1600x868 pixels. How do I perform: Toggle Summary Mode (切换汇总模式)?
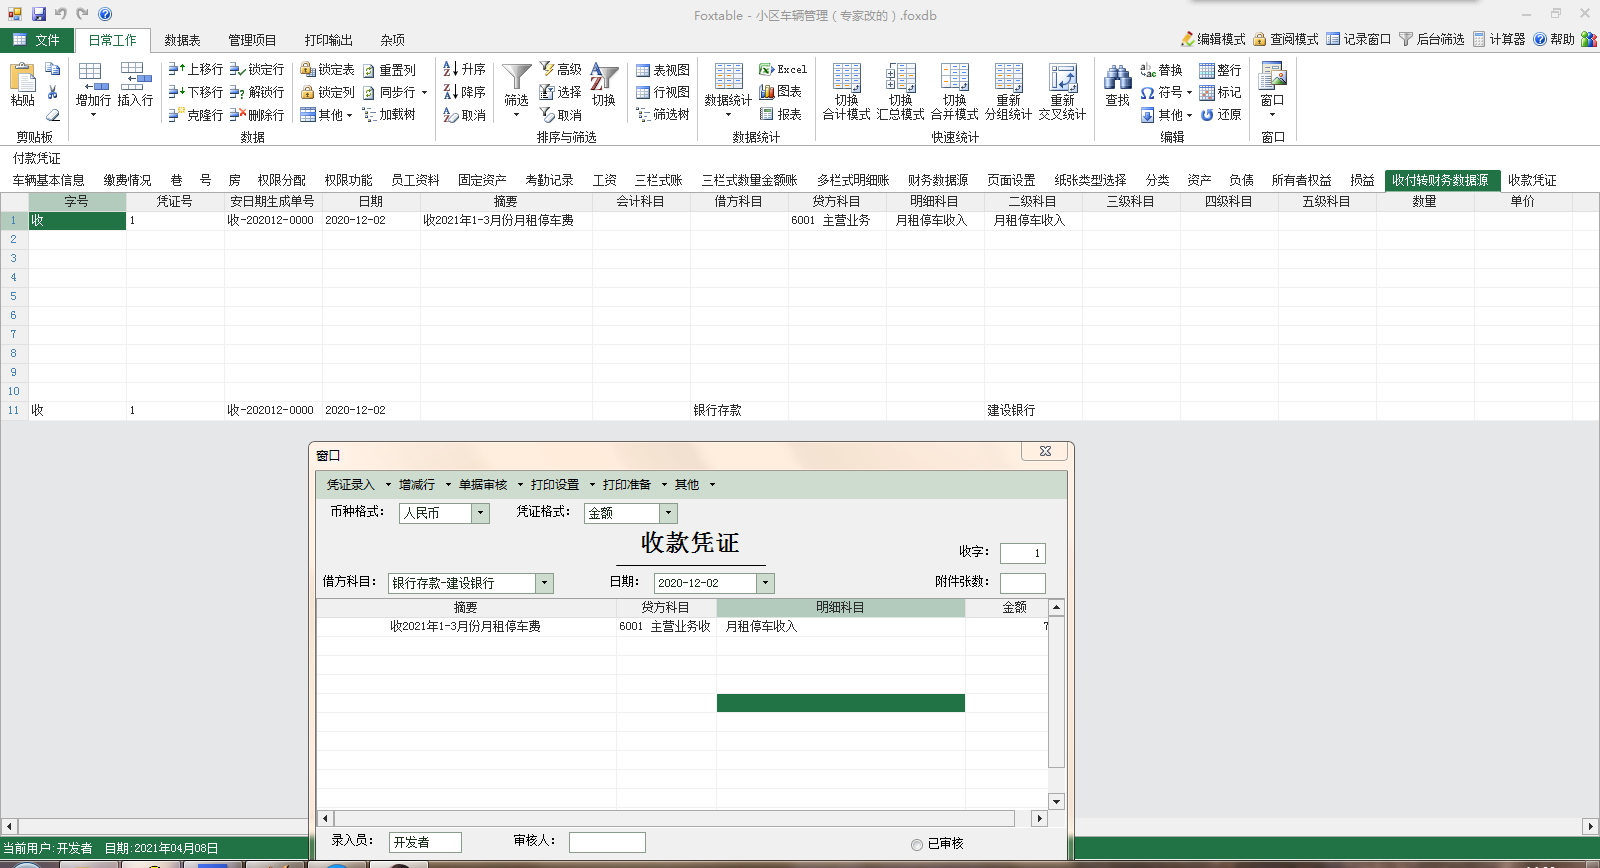pos(900,92)
